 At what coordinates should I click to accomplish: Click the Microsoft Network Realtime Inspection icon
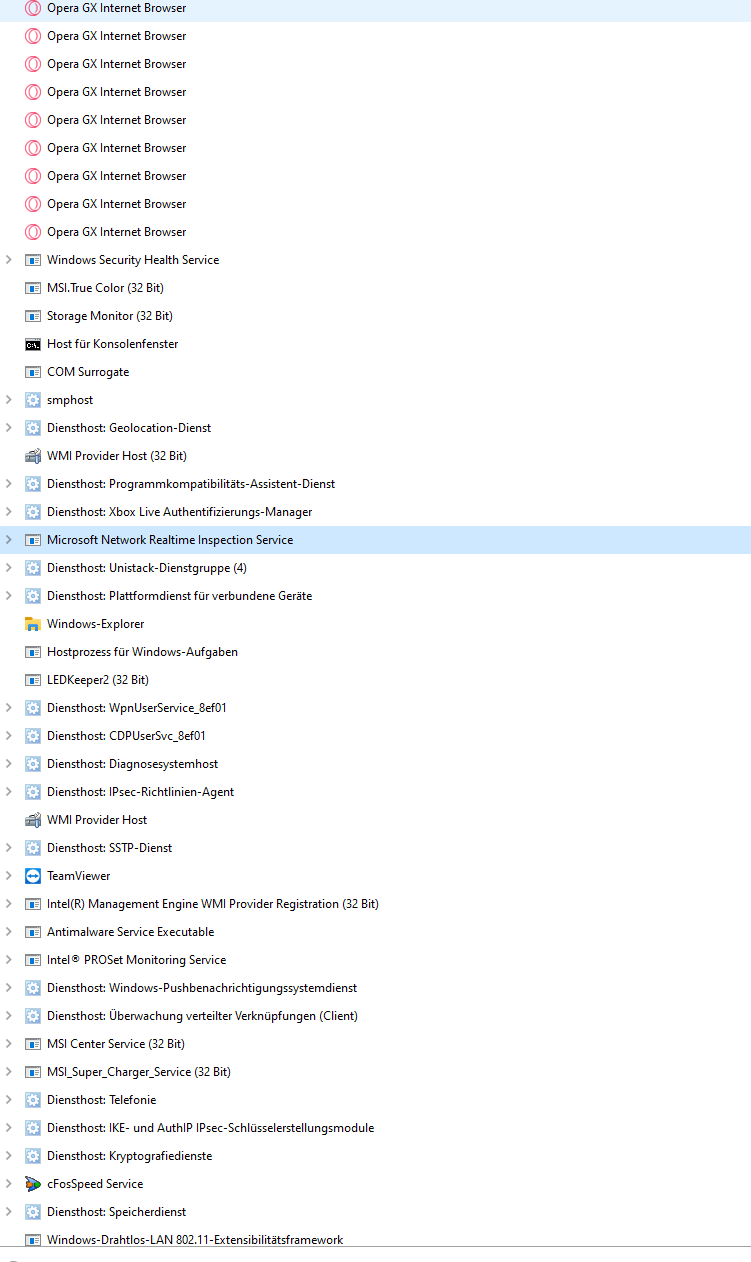33,540
